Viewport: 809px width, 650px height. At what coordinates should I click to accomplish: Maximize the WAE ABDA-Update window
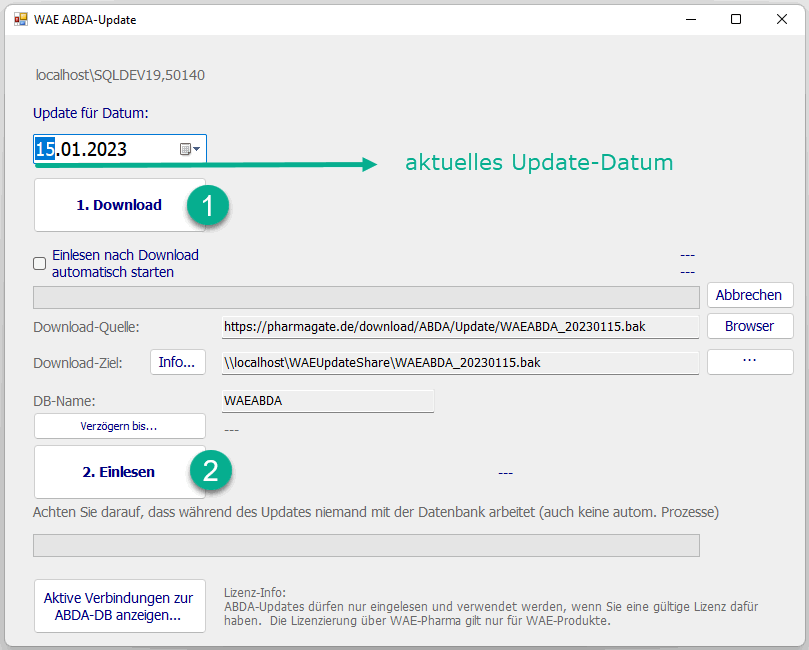tap(736, 20)
